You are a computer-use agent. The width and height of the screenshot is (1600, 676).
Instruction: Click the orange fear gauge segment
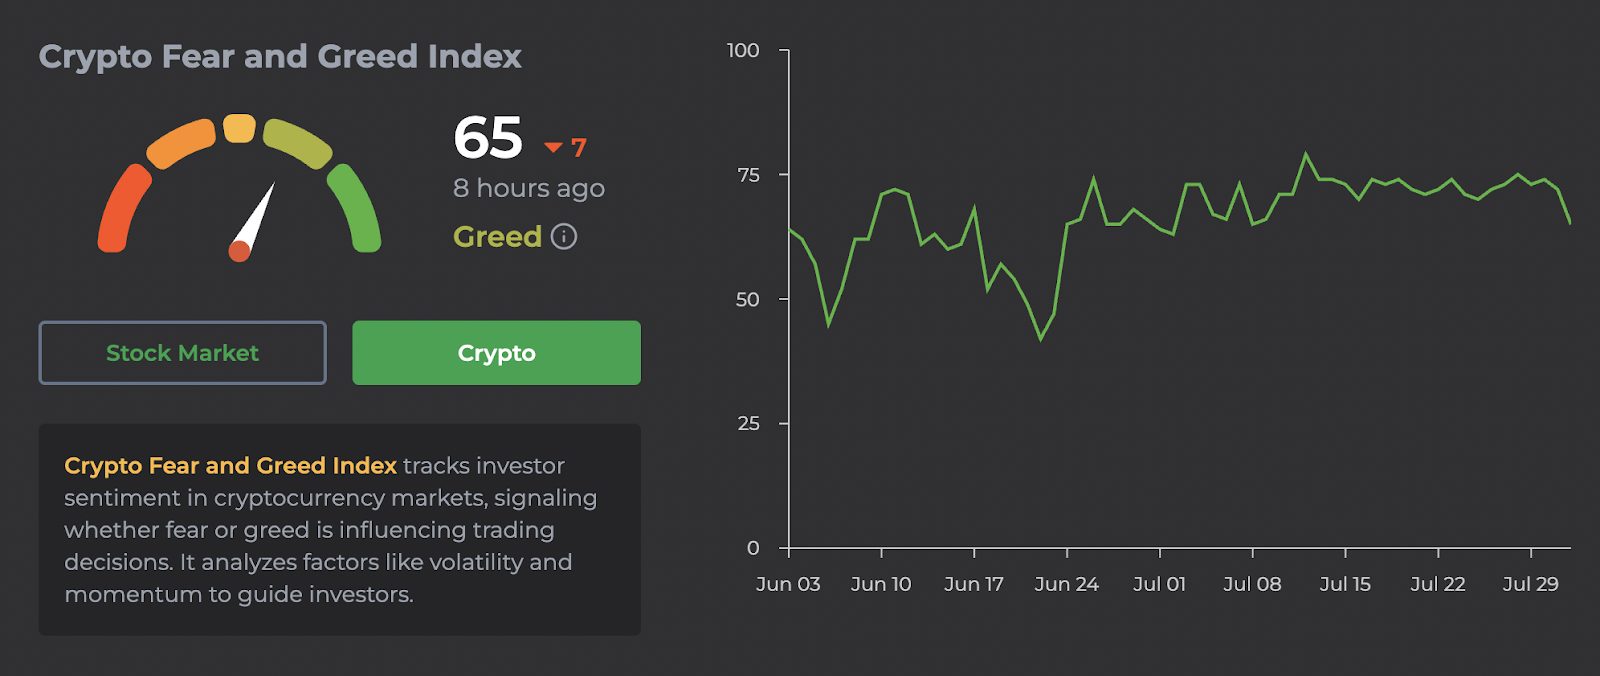tap(182, 142)
